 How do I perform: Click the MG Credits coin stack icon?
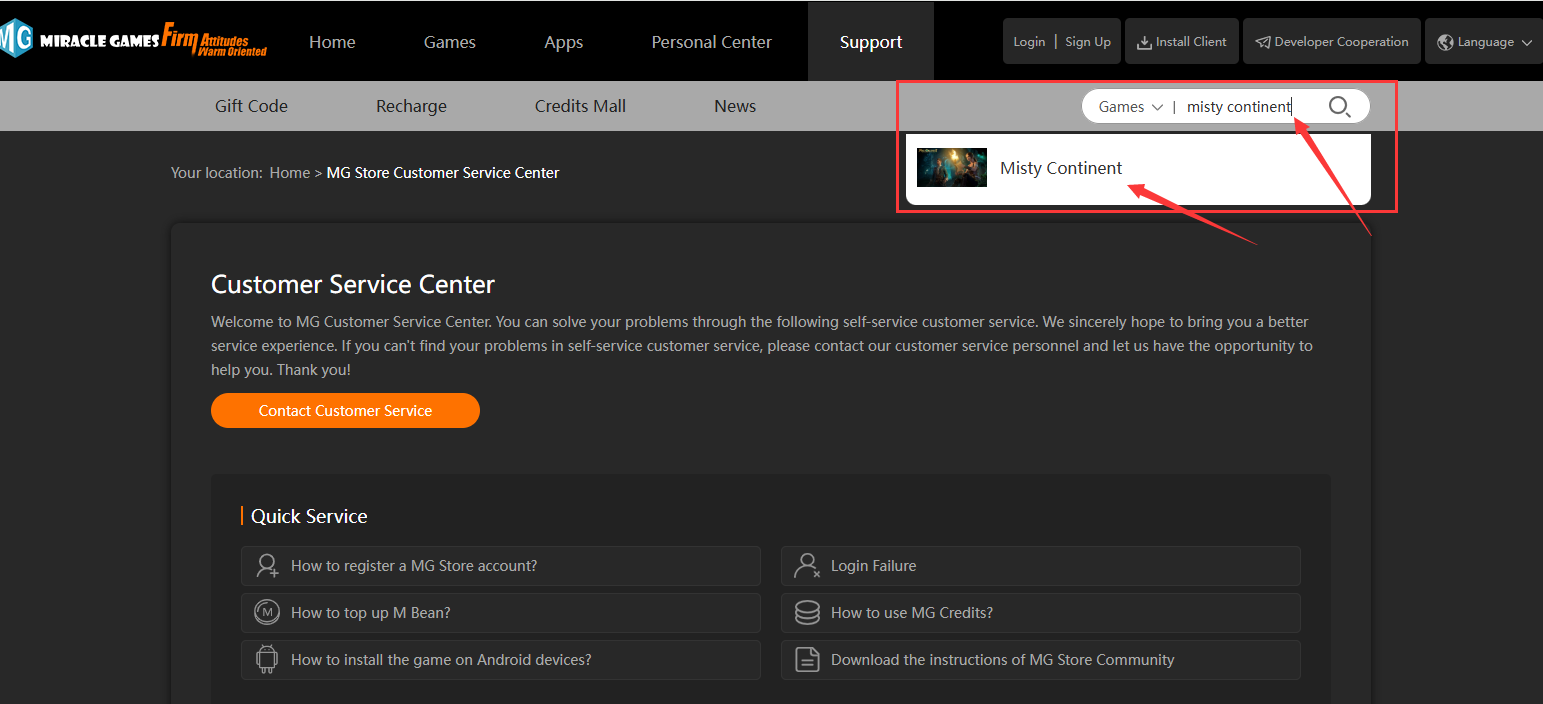(x=807, y=613)
